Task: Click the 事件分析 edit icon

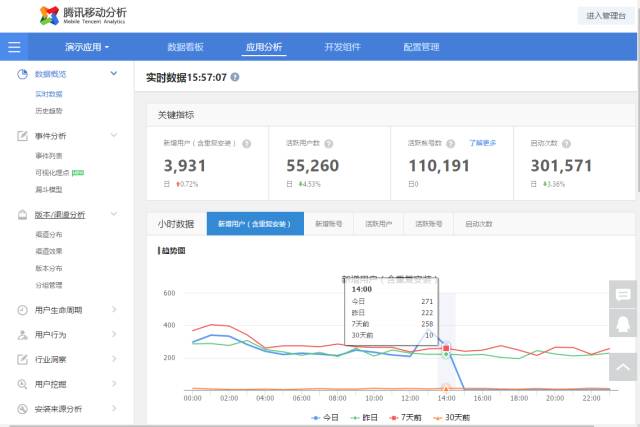Action: click(x=22, y=136)
